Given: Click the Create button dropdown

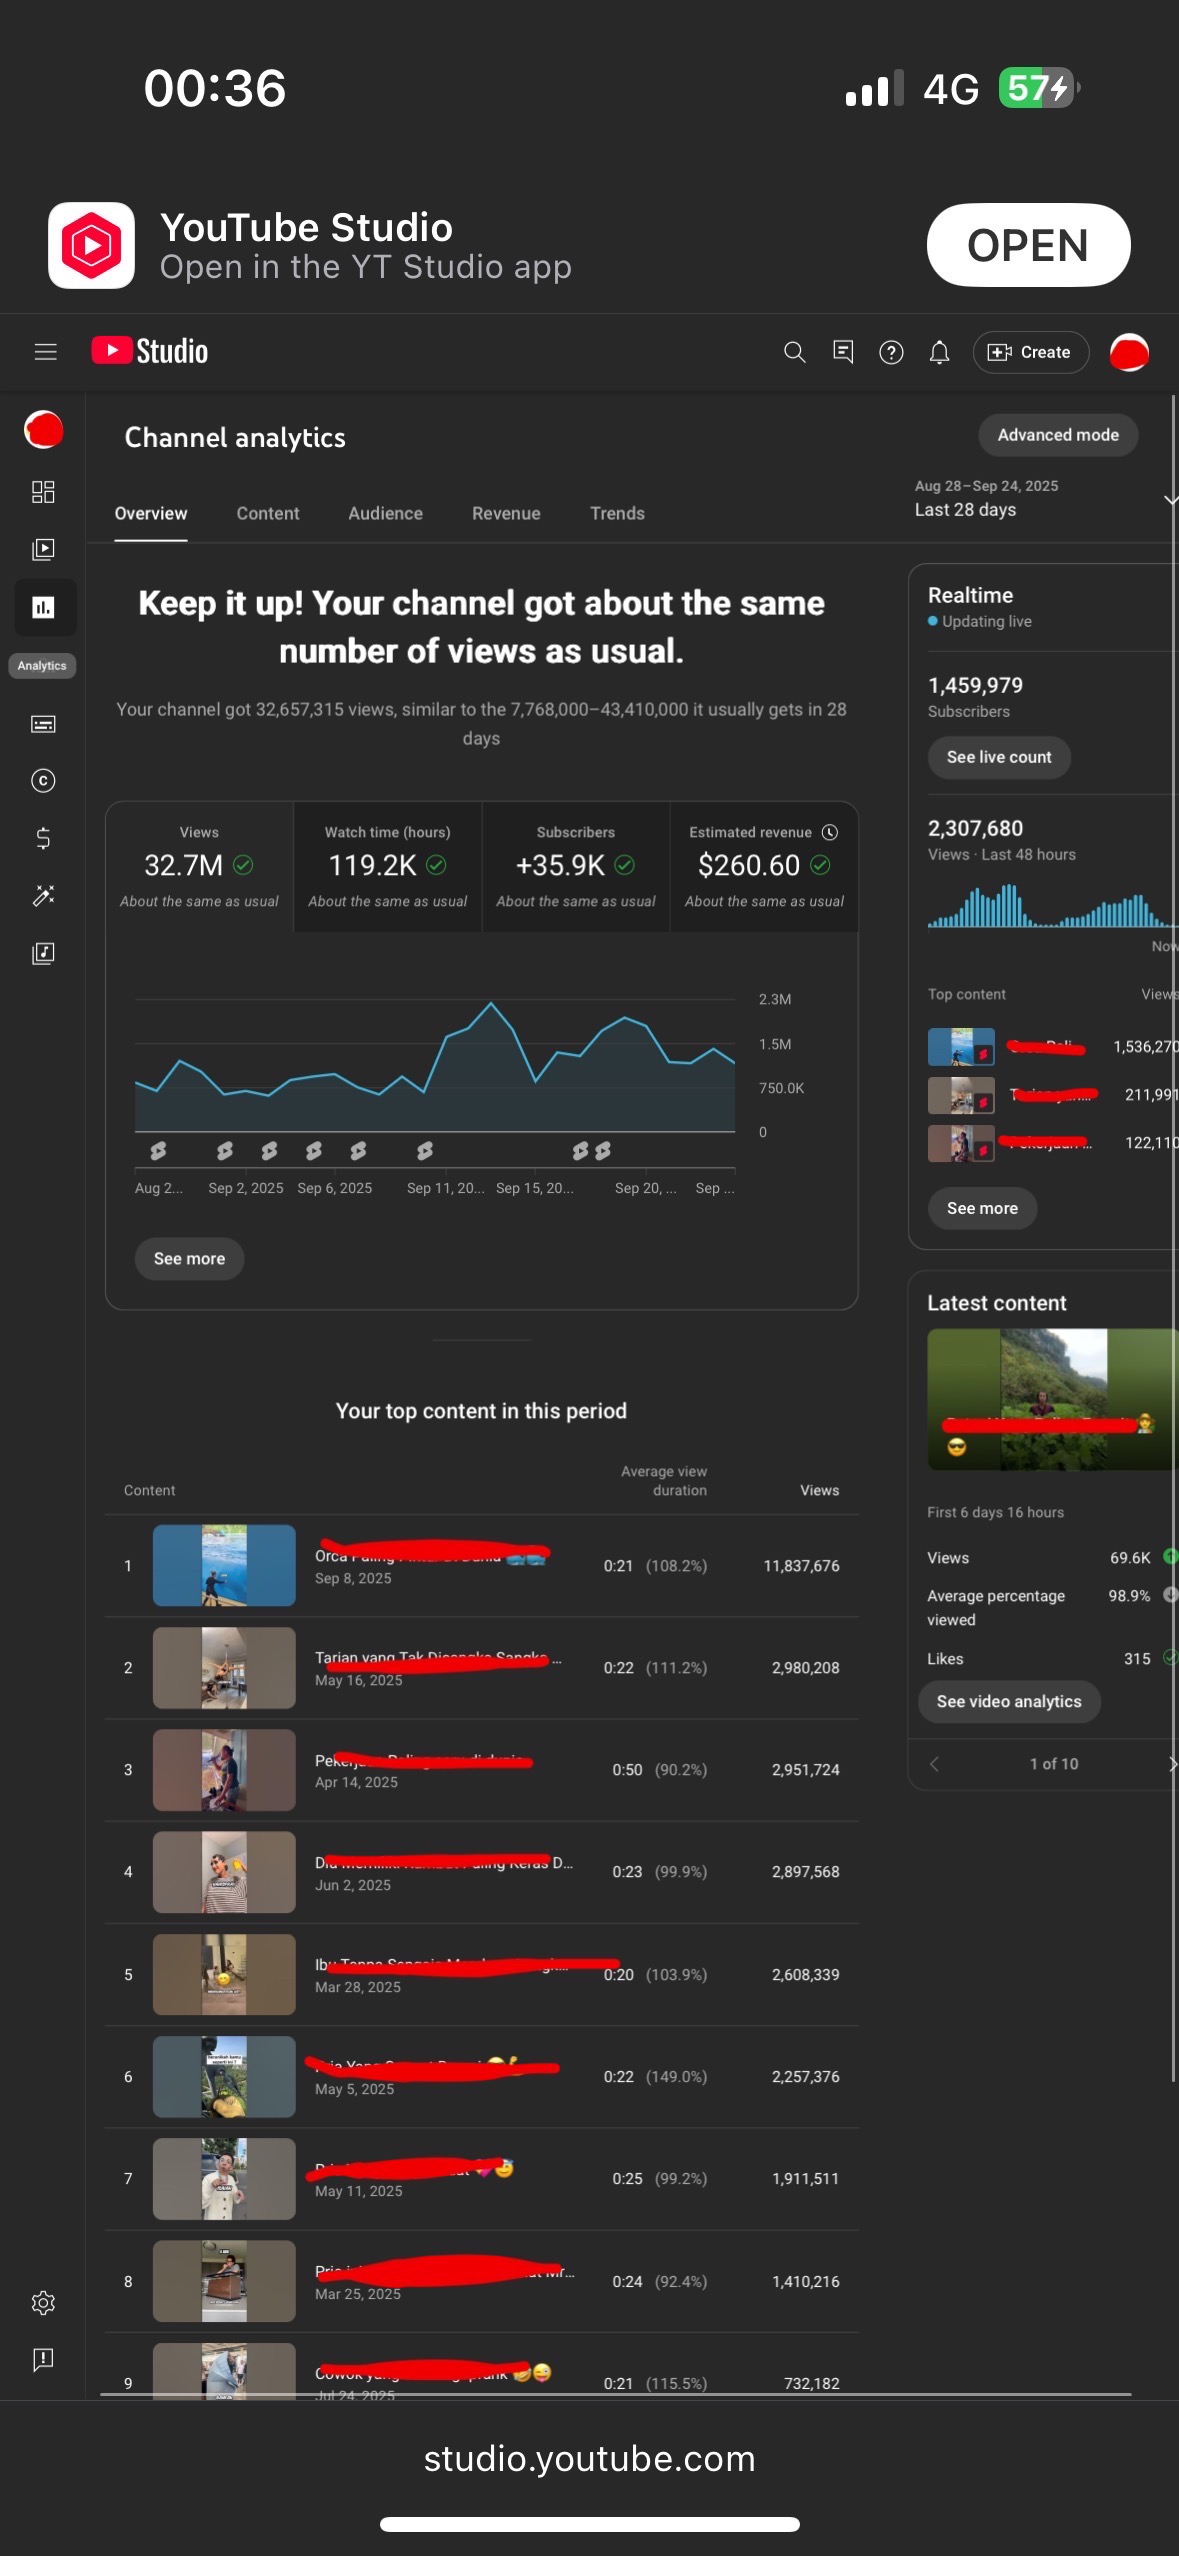Looking at the screenshot, I should tap(1030, 352).
